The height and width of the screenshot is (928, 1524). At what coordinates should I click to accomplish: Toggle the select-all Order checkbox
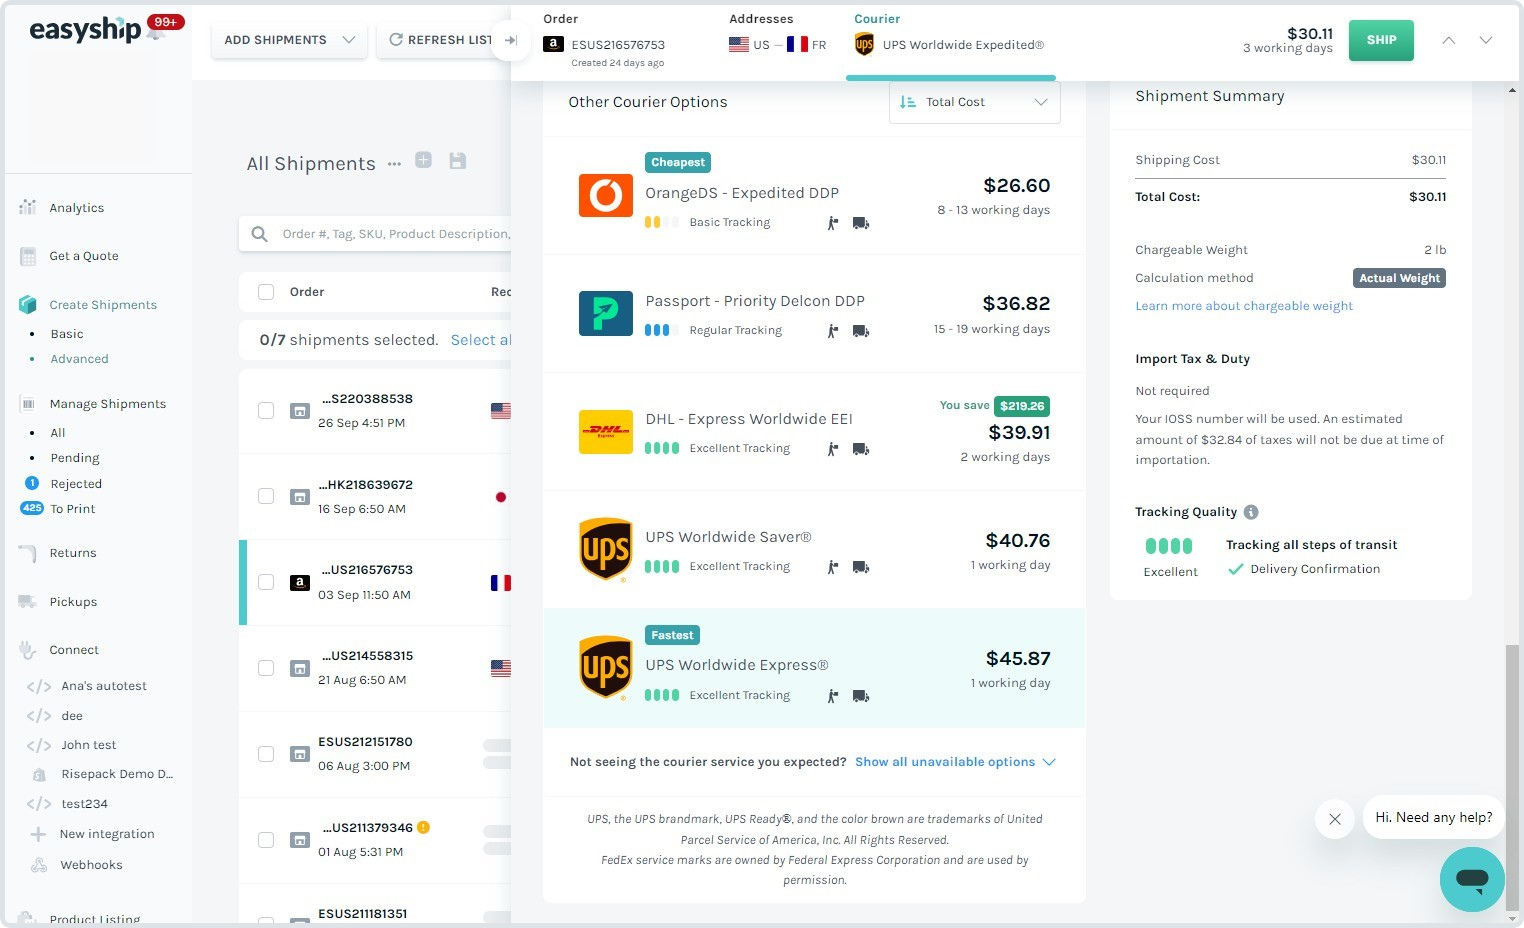pyautogui.click(x=266, y=292)
